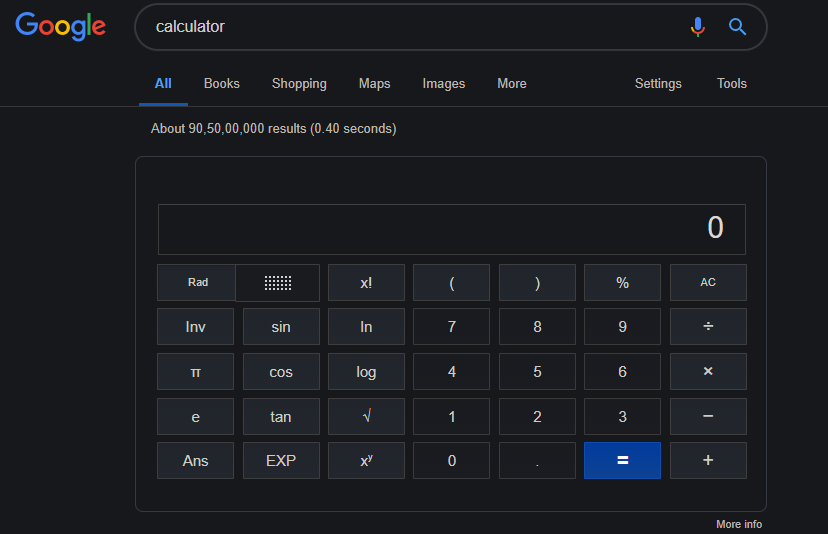
Task: Expand the search Tools options
Action: point(731,84)
